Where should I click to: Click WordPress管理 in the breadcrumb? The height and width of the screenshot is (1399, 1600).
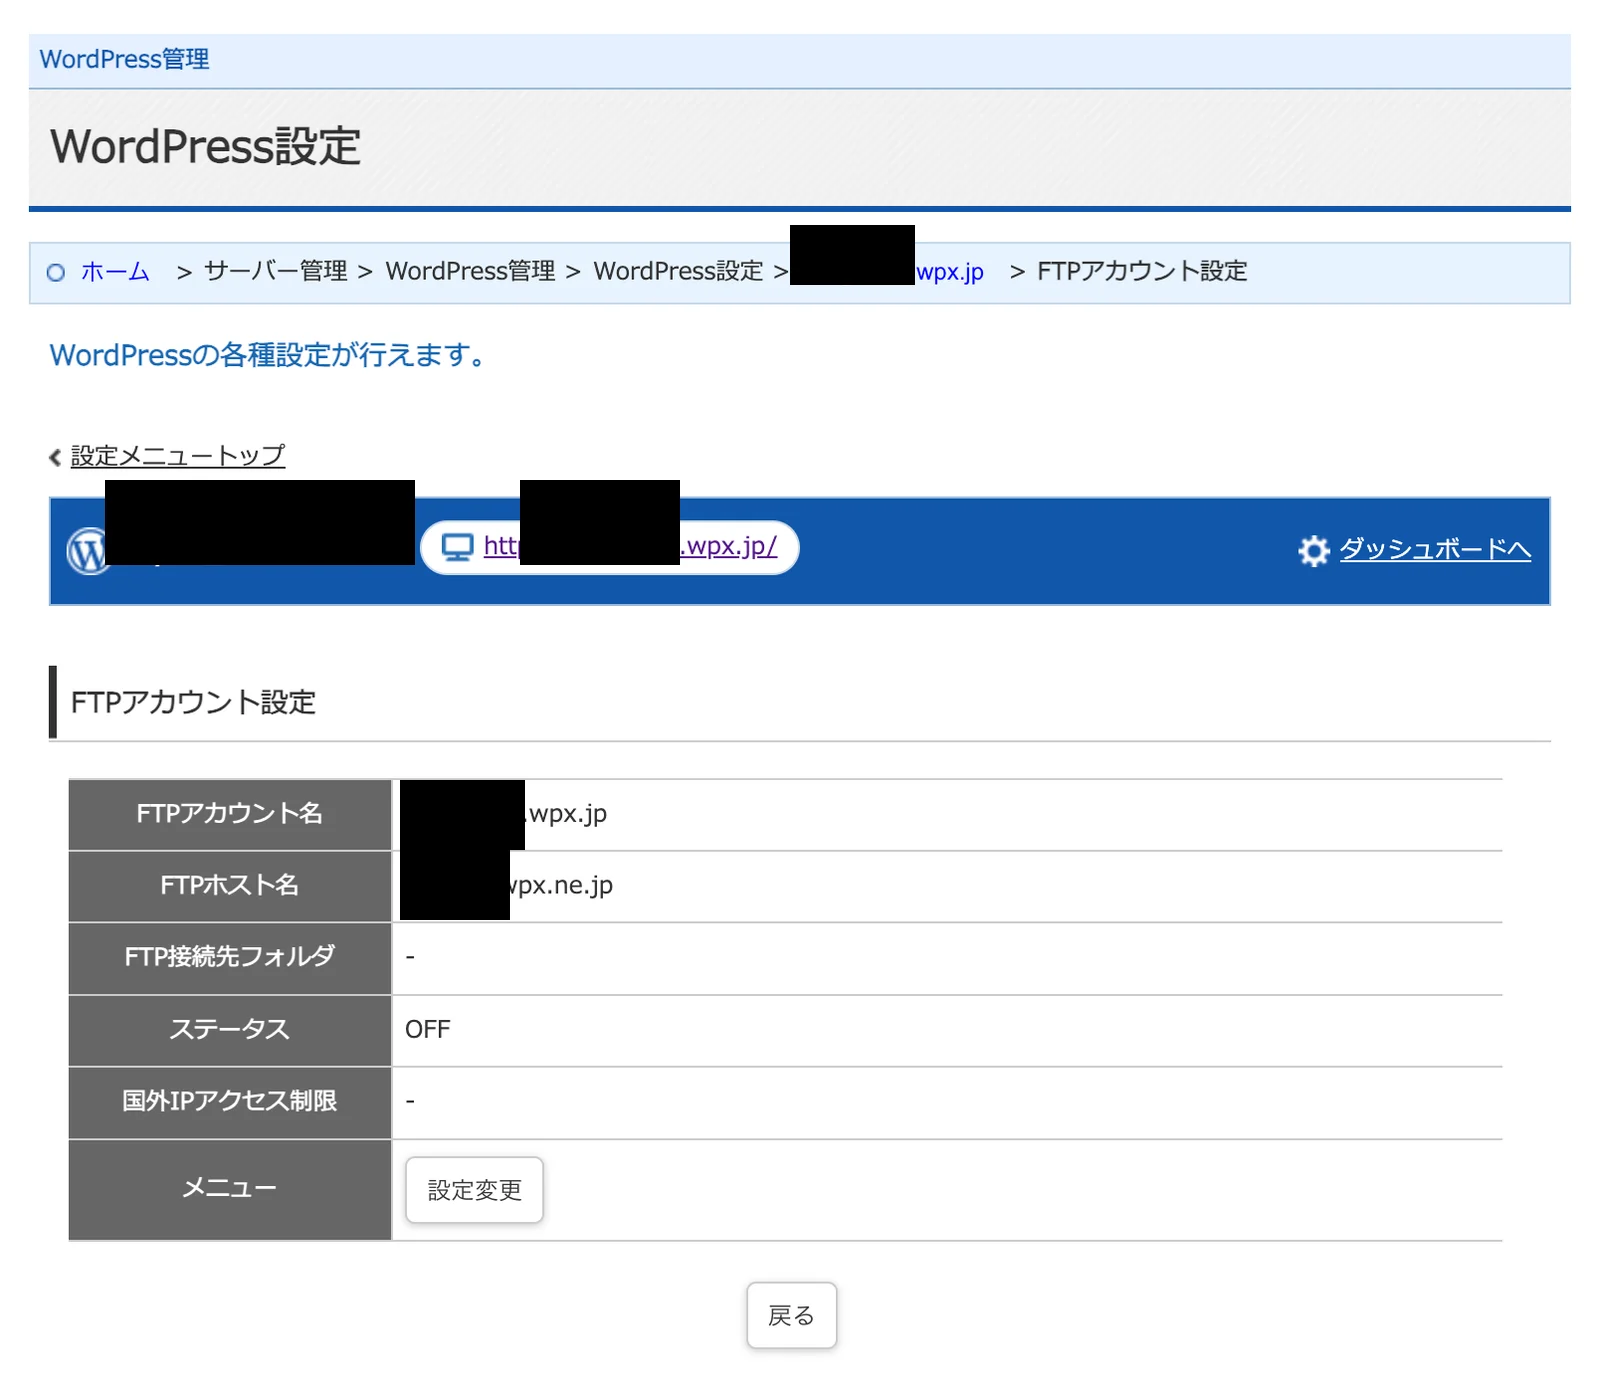click(x=470, y=271)
